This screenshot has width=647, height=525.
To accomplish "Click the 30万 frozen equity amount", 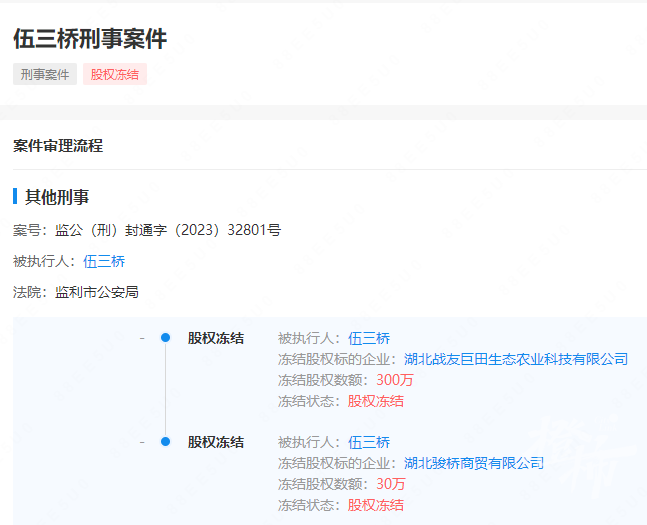I will pyautogui.click(x=390, y=484).
